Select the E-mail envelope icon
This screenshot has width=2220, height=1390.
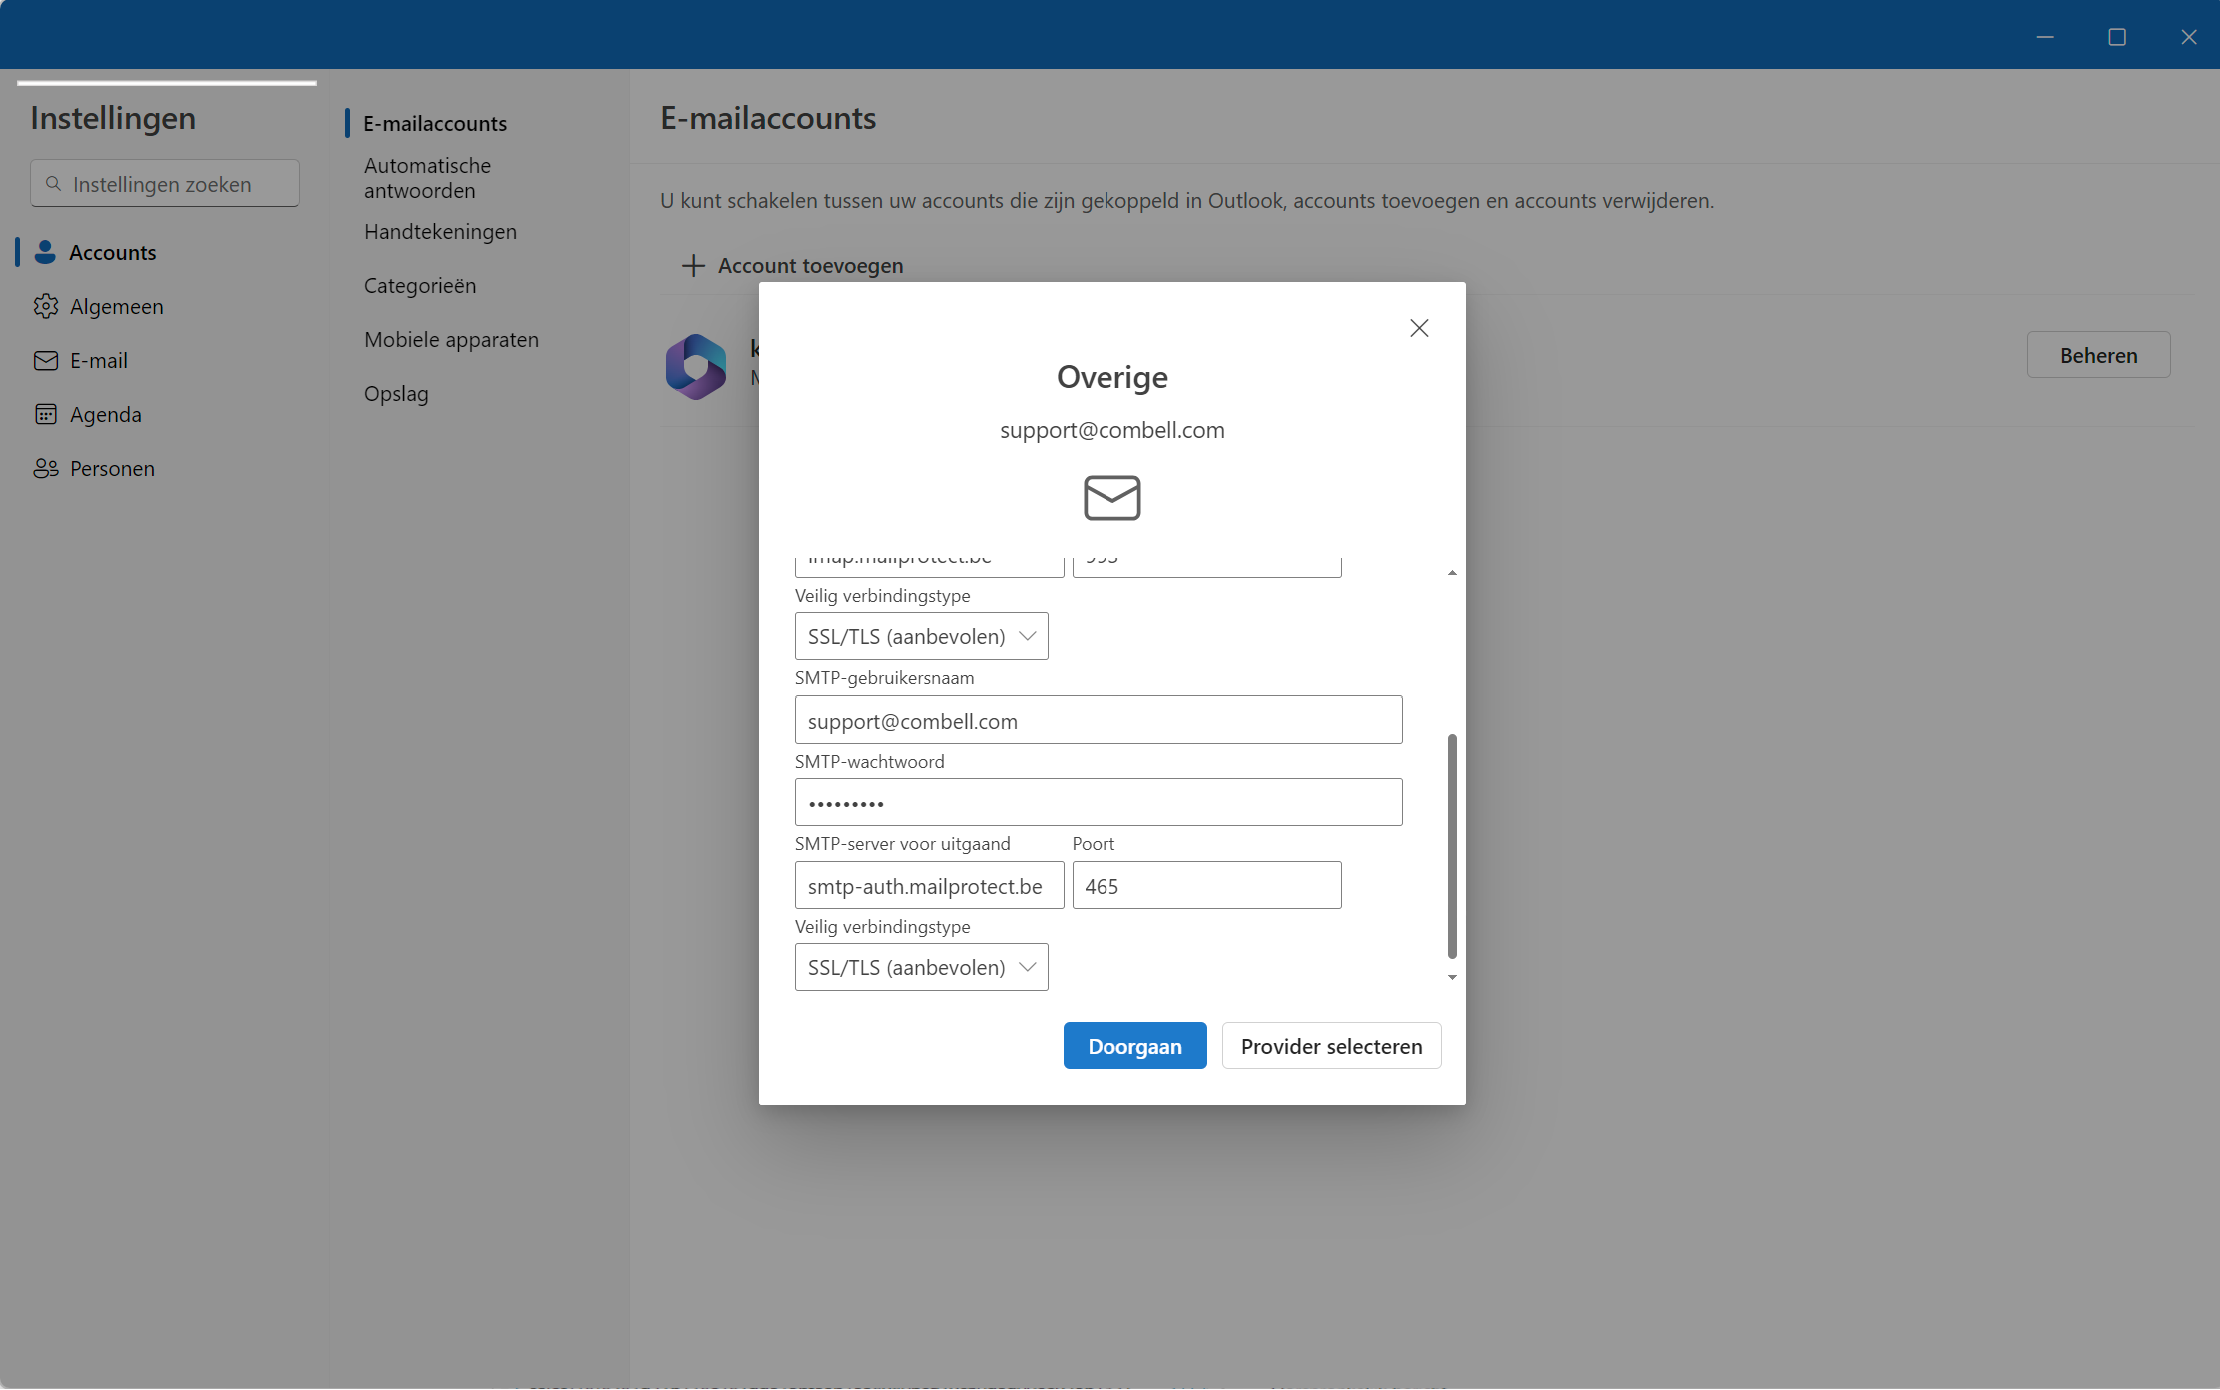(46, 360)
